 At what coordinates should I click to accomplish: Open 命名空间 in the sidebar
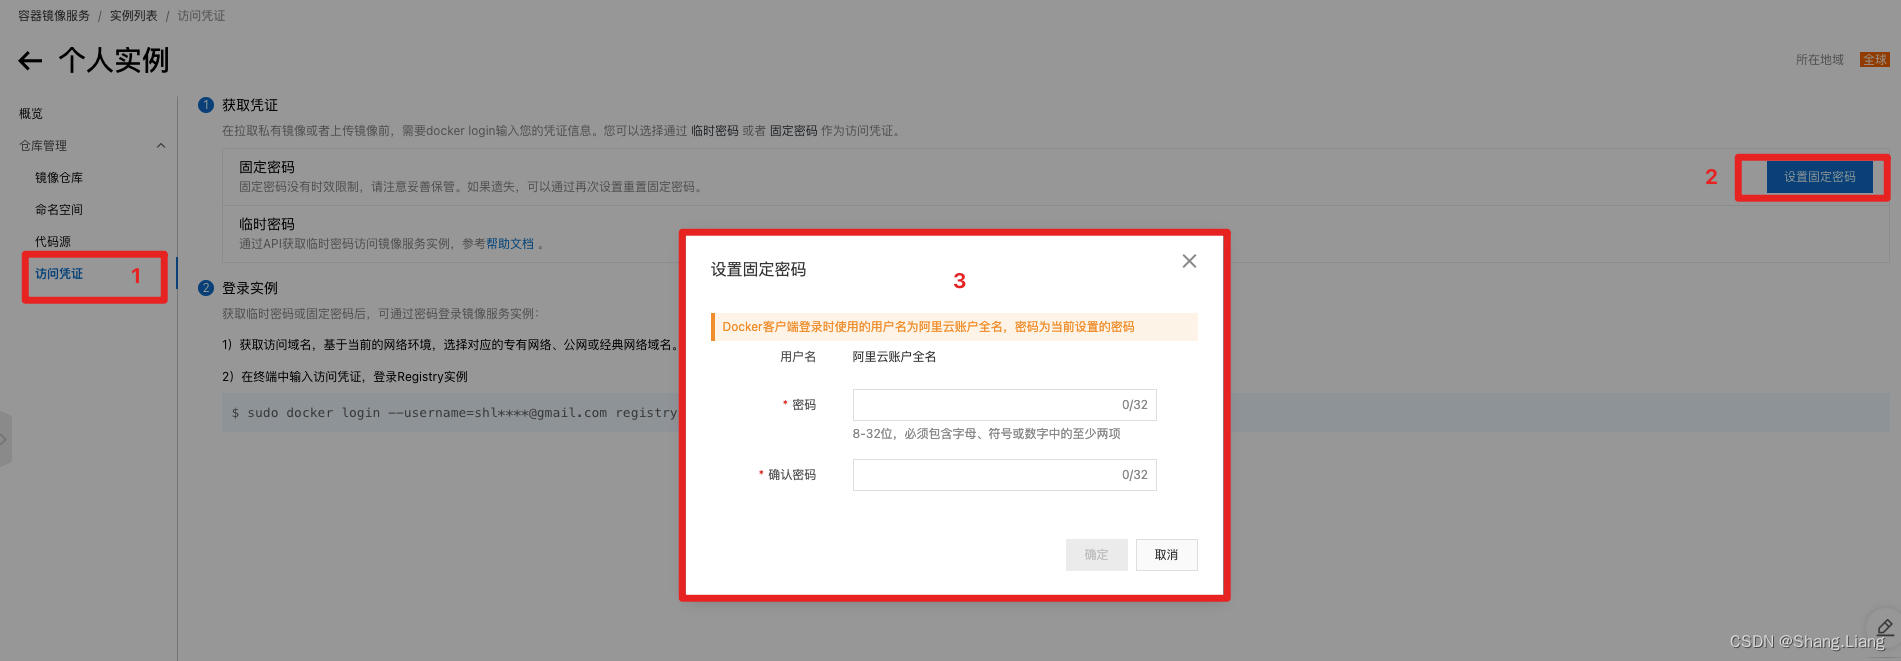tap(59, 210)
